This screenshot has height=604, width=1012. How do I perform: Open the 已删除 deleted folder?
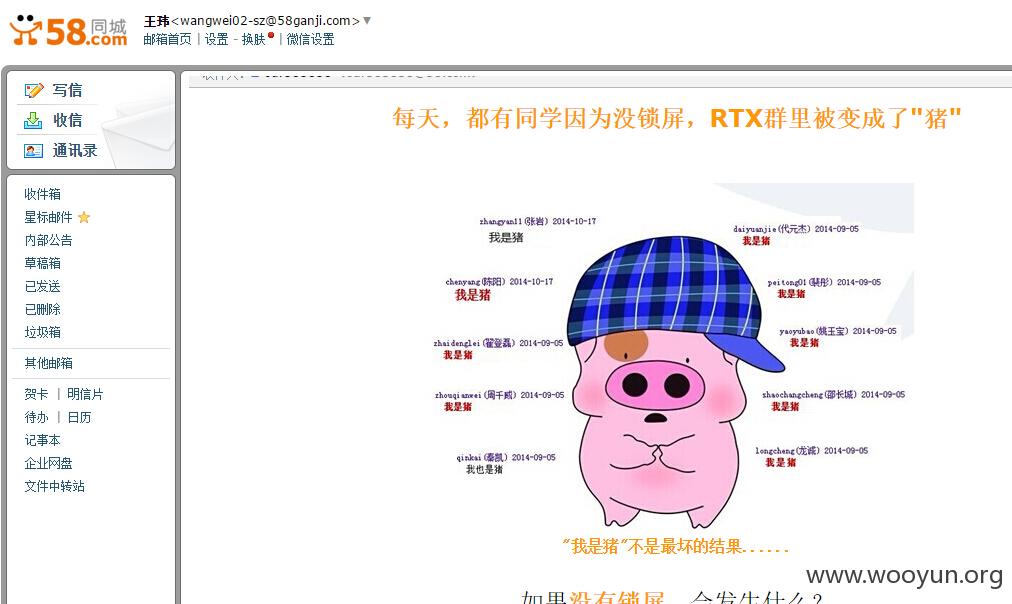(43, 309)
